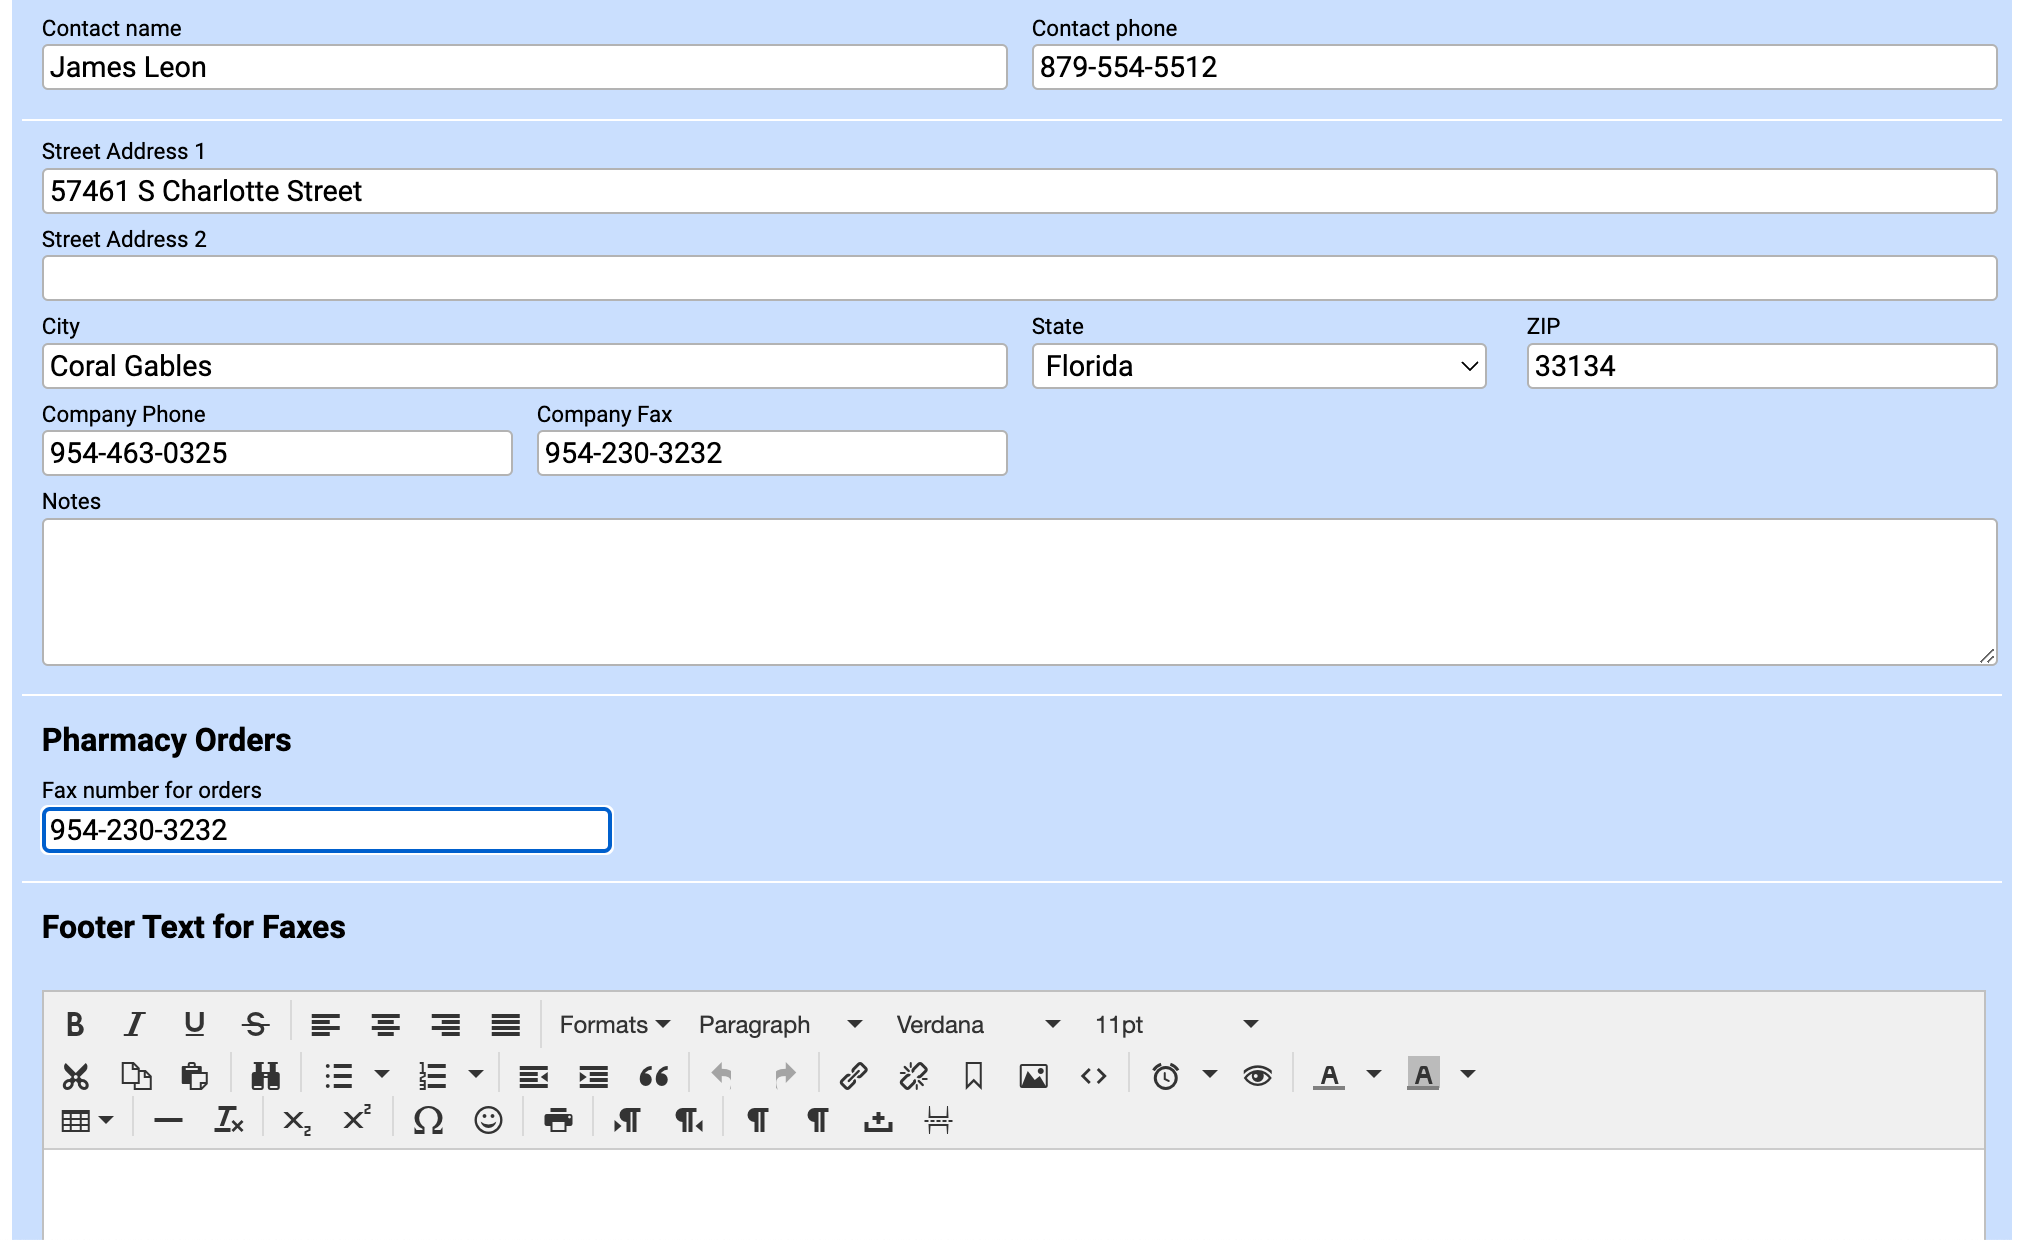Insert a blockquote with quote icon
Image resolution: width=2020 pixels, height=1240 pixels.
pyautogui.click(x=653, y=1076)
